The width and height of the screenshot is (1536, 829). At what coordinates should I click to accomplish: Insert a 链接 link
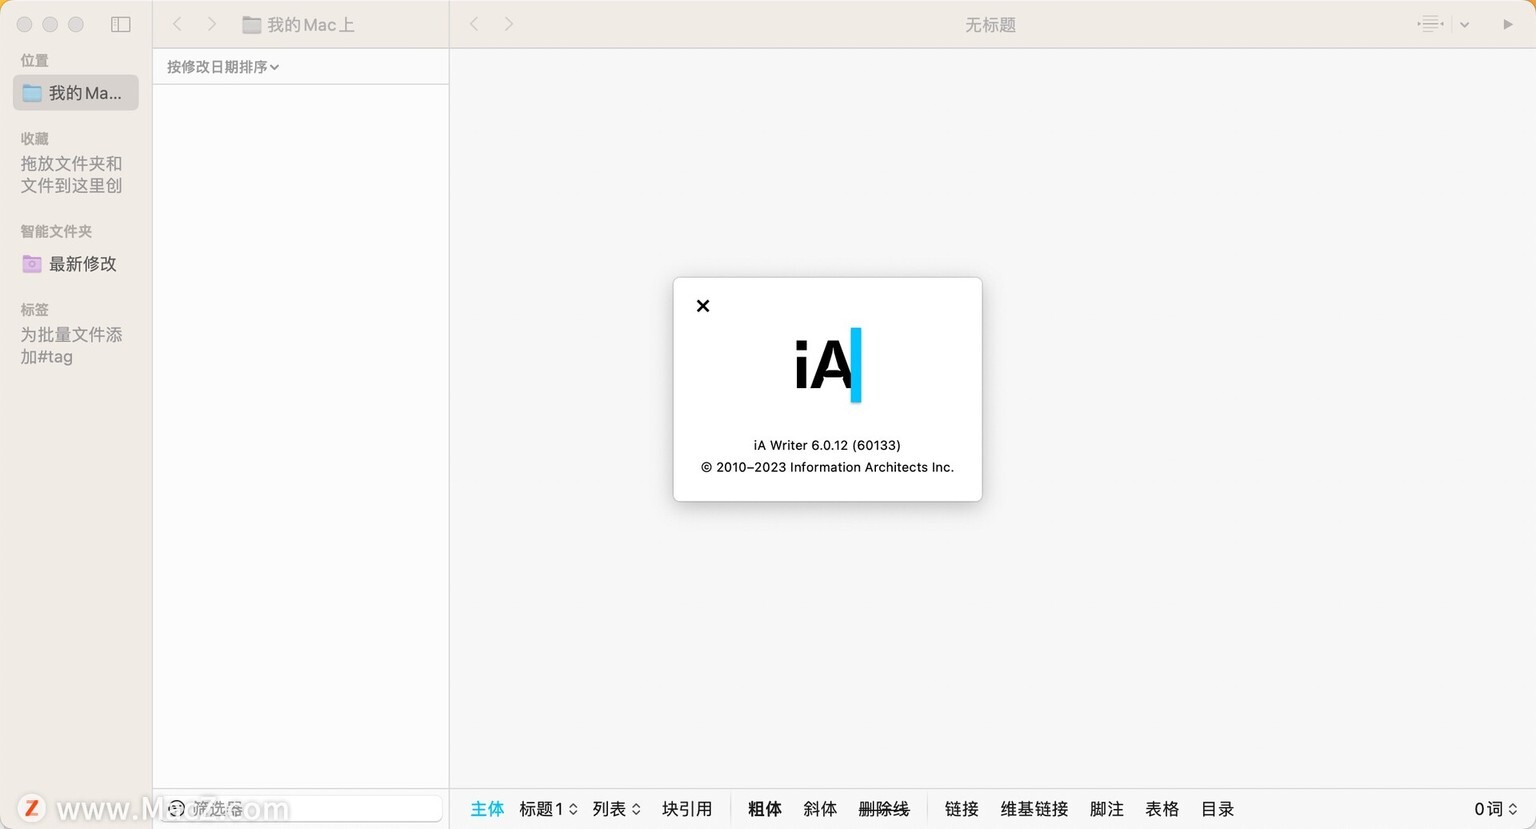962,809
